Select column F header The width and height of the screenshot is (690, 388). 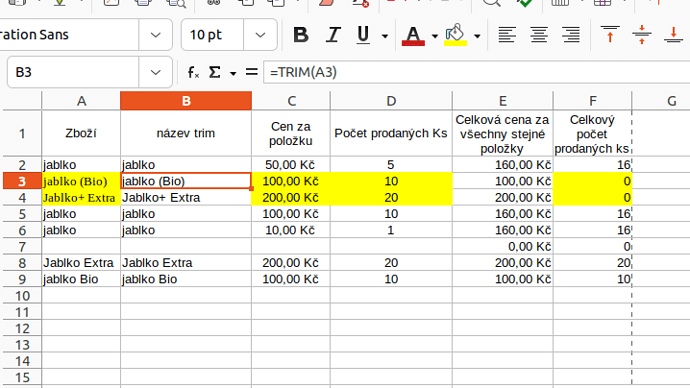click(x=593, y=101)
